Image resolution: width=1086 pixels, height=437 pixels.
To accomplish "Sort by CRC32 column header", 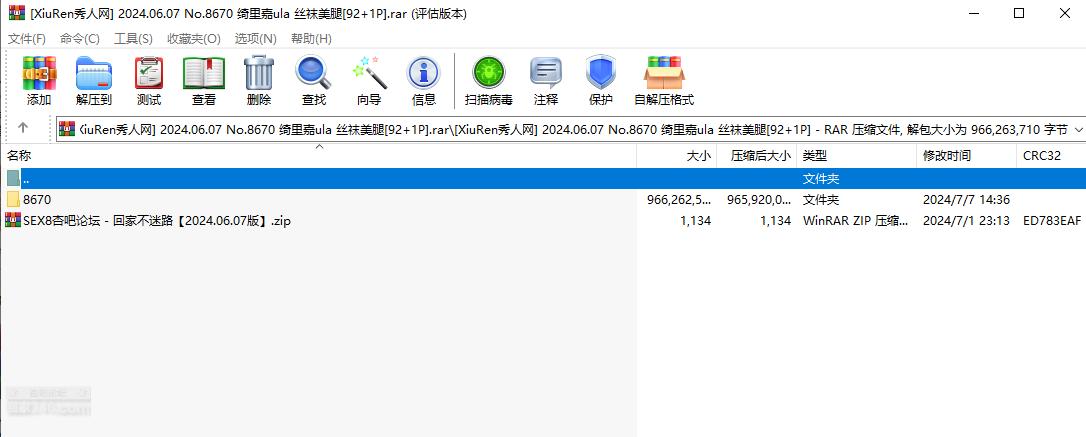I will click(x=1051, y=156).
